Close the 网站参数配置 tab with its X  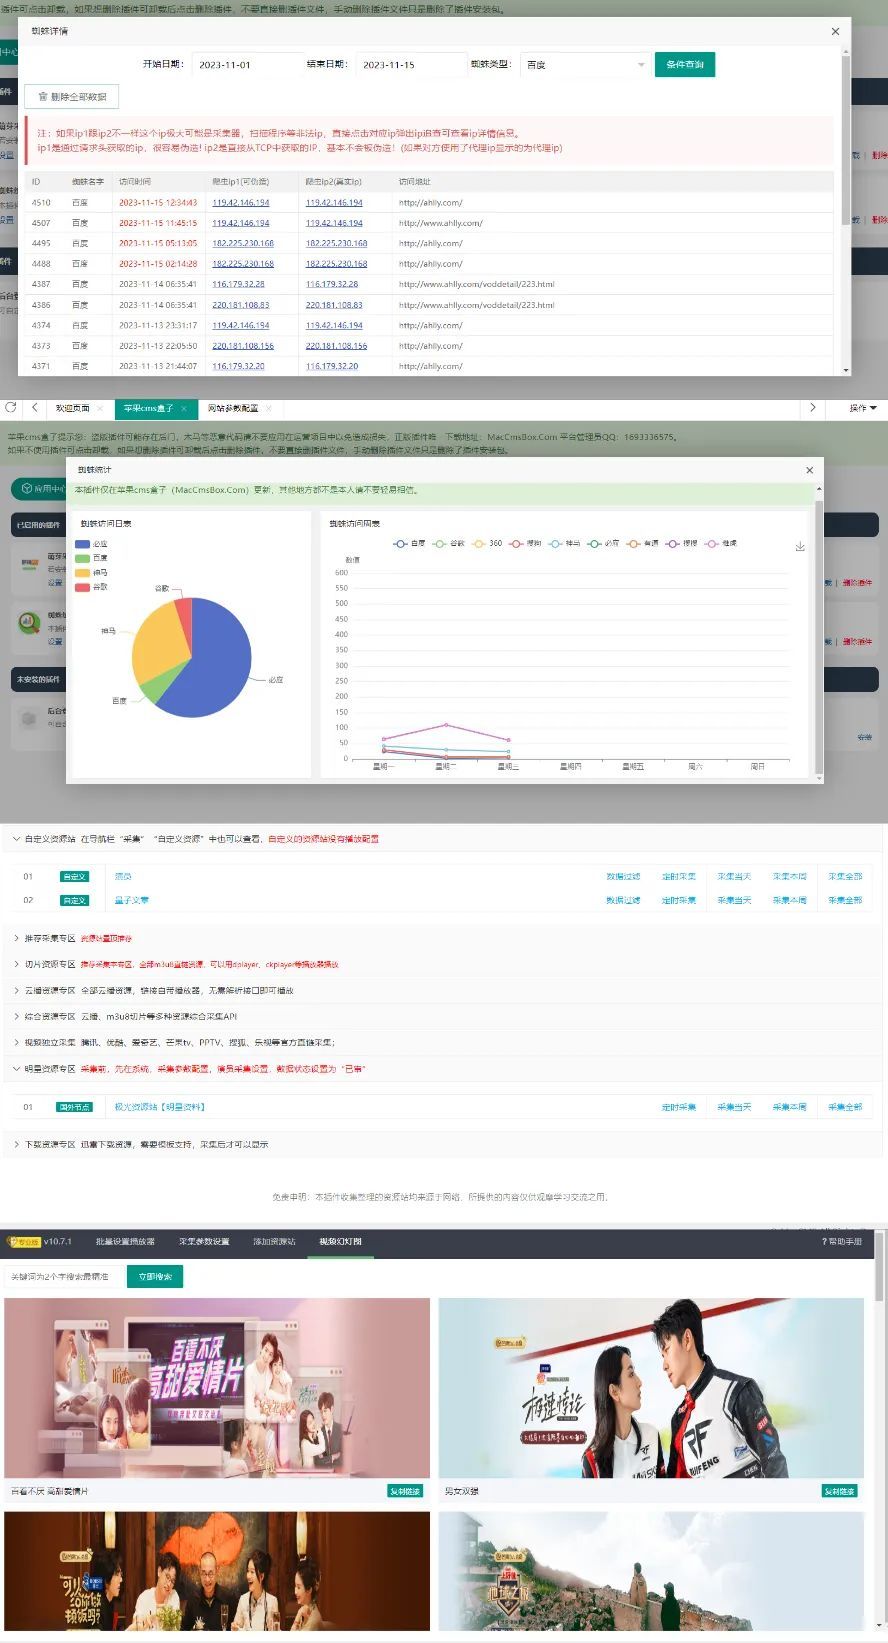coord(268,409)
